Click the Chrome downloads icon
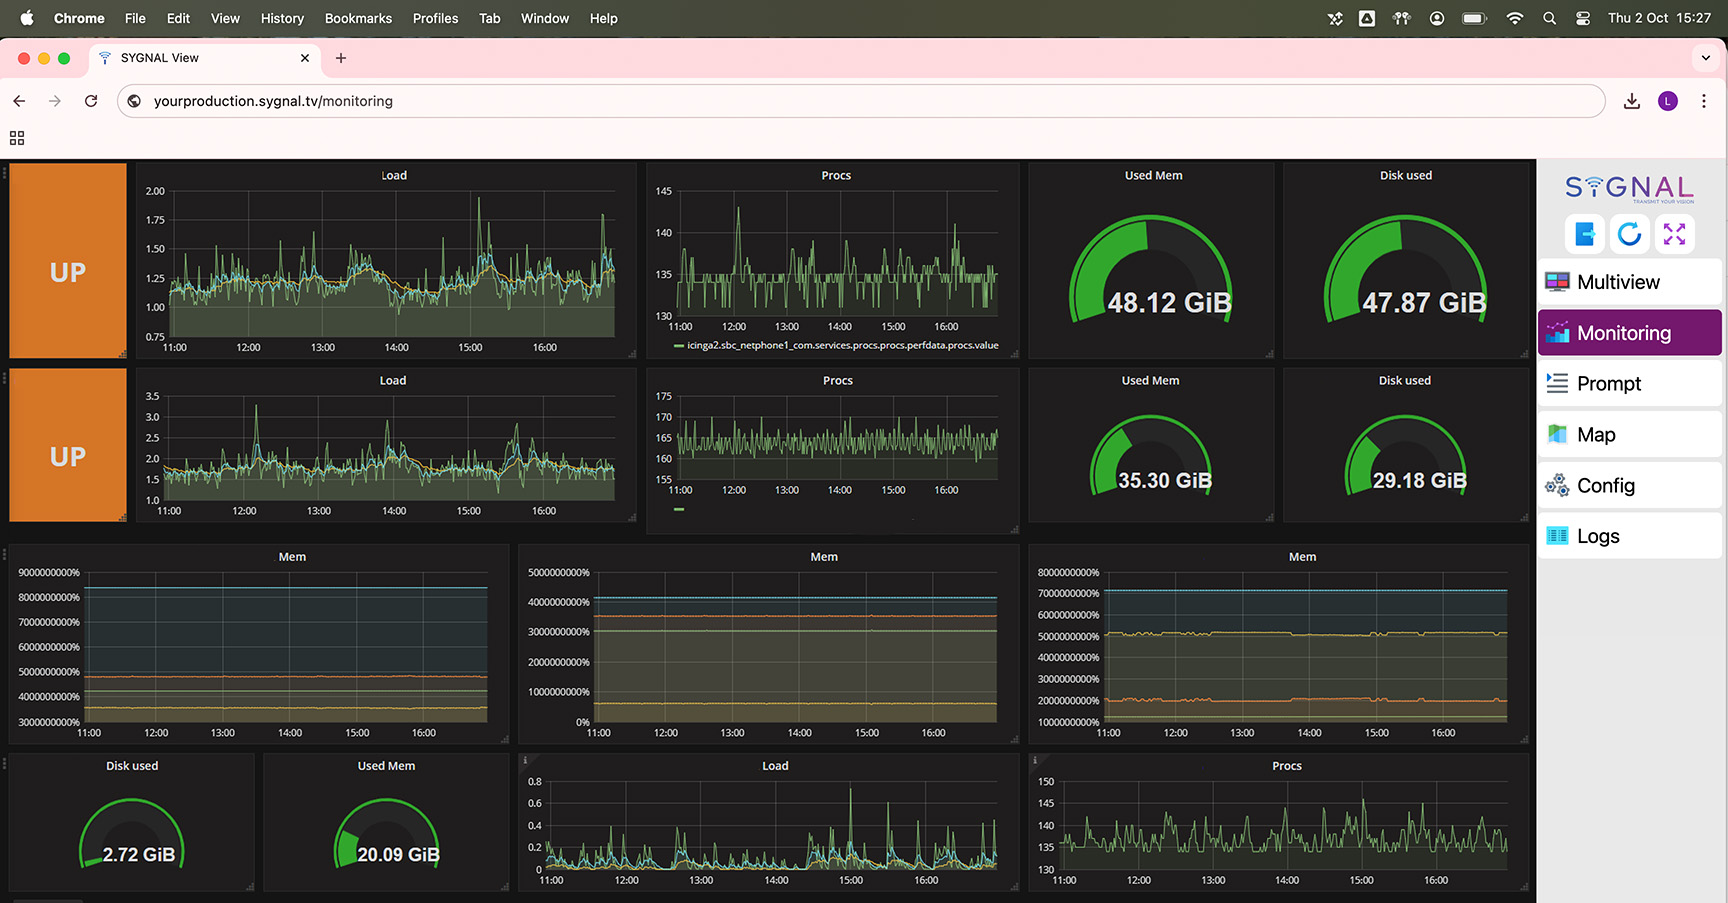The width and height of the screenshot is (1728, 903). (1632, 101)
